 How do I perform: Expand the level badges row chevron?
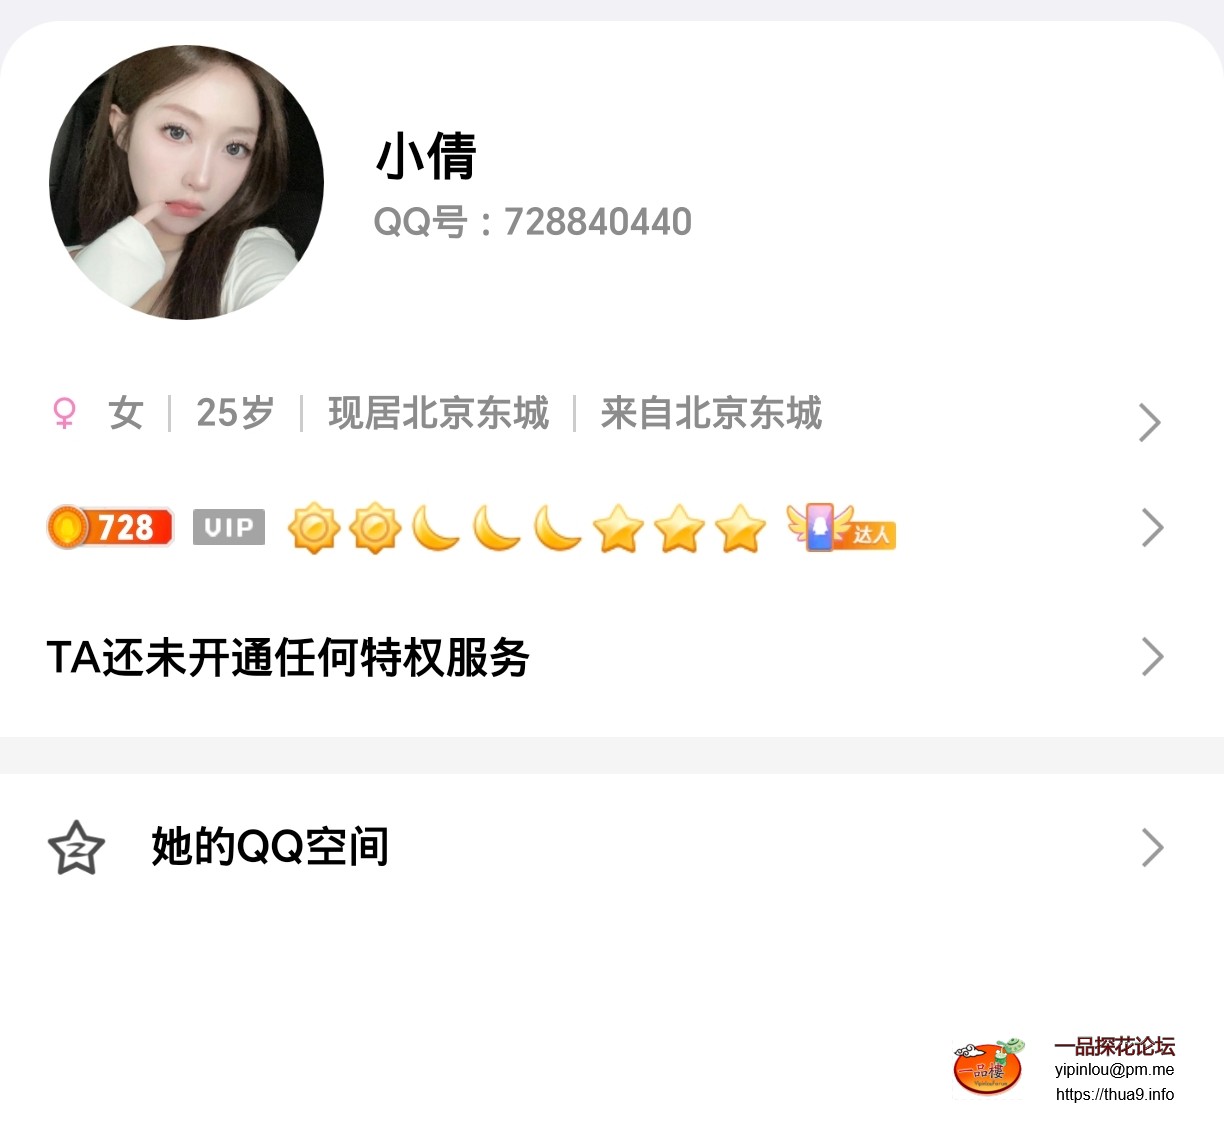pos(1152,527)
